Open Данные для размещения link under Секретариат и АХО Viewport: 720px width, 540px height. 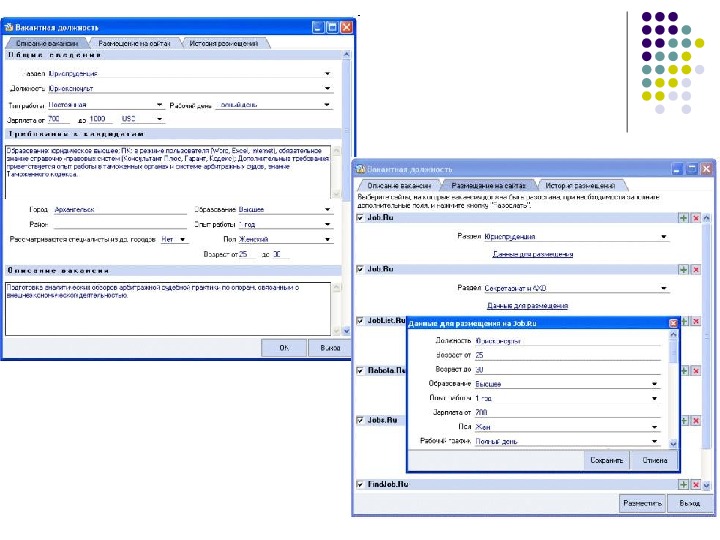[x=527, y=305]
